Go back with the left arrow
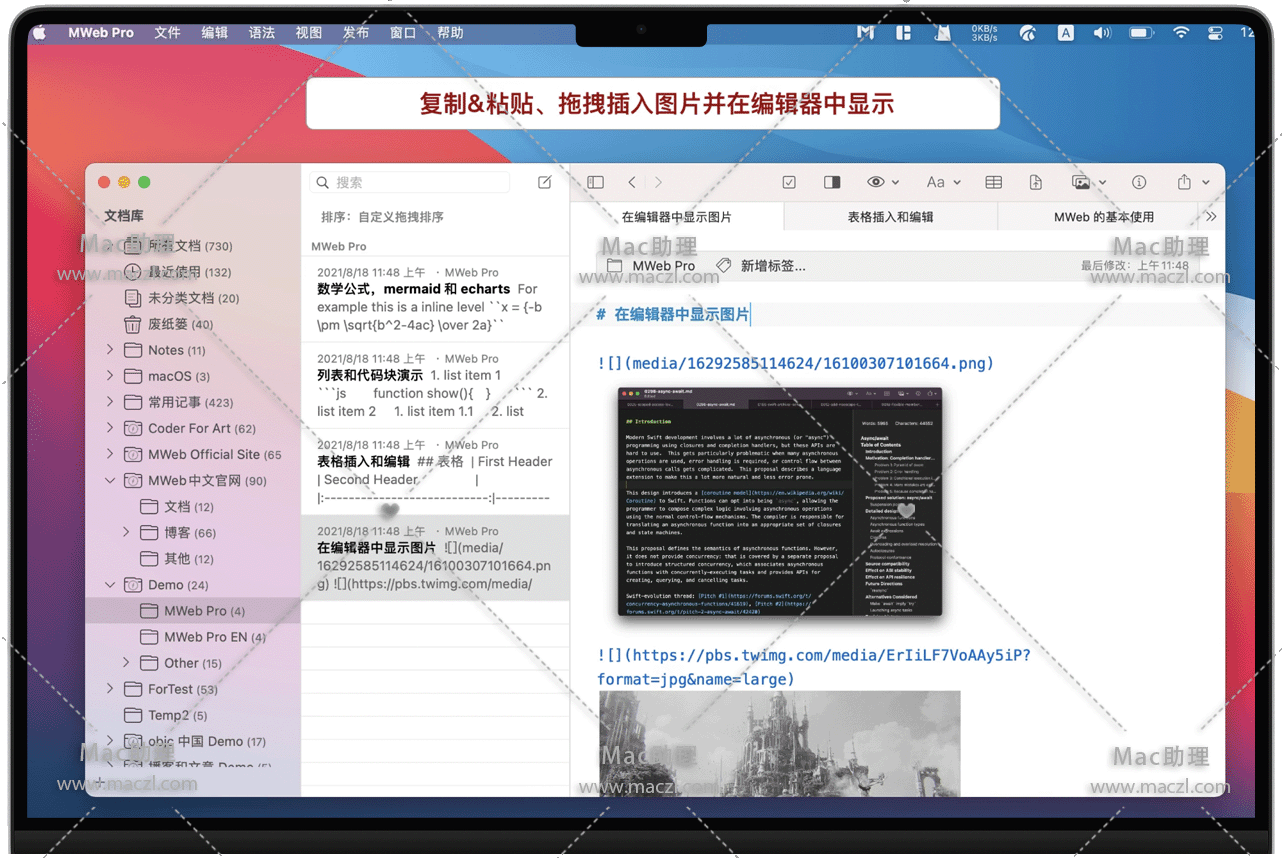 click(x=632, y=182)
